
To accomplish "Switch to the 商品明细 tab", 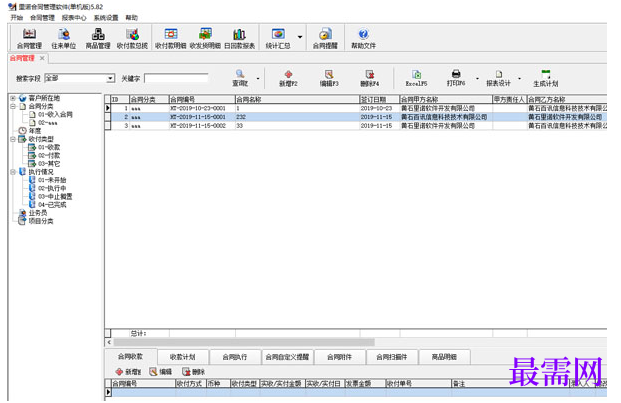I will pyautogui.click(x=444, y=357).
